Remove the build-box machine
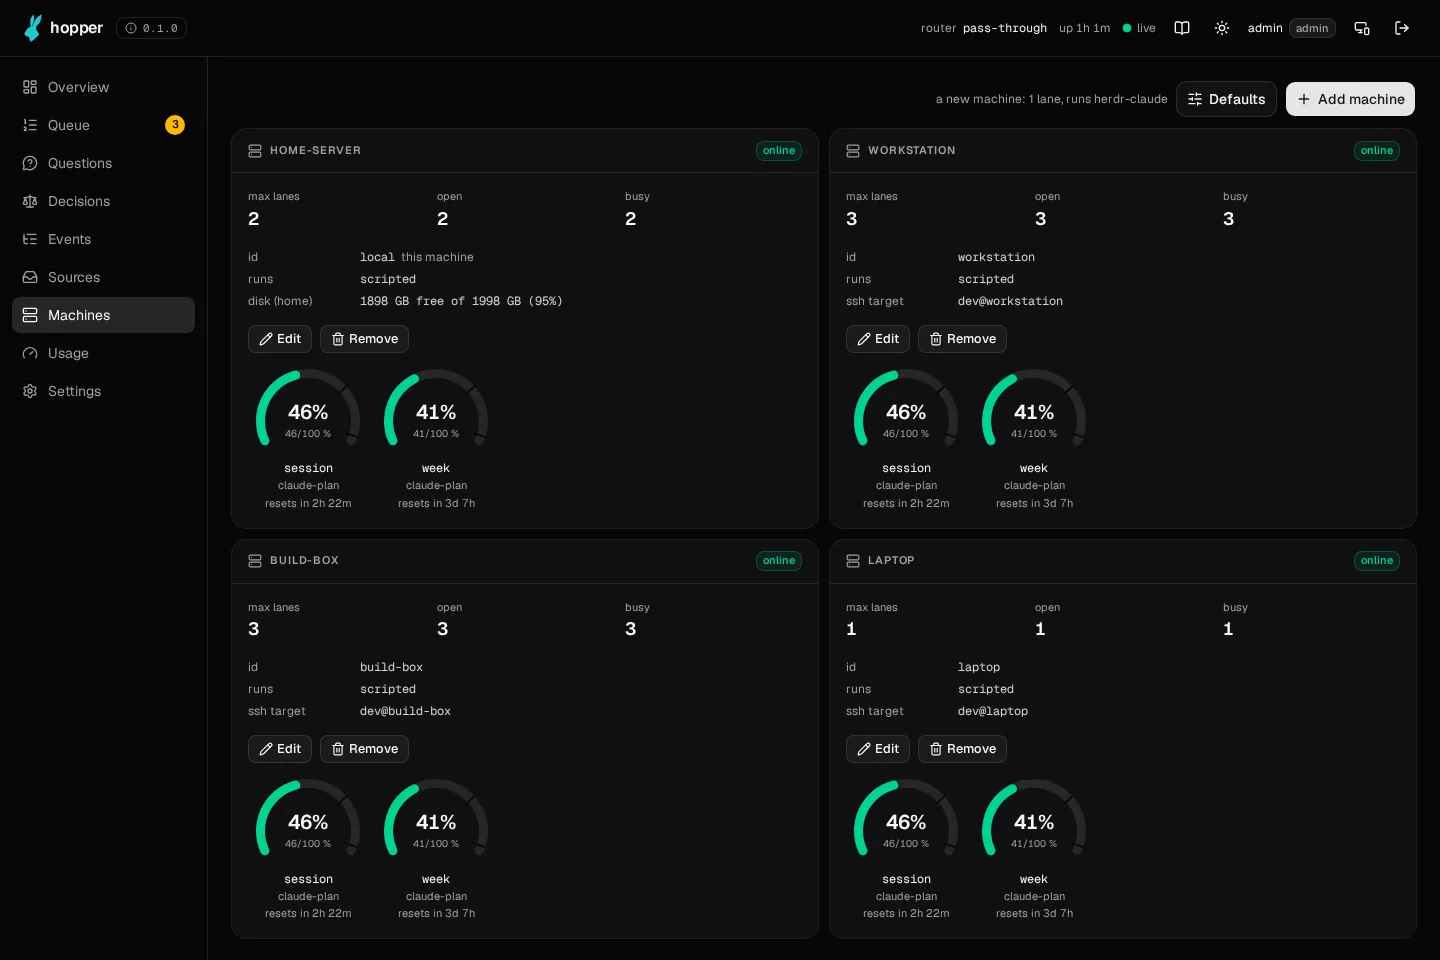This screenshot has width=1440, height=960. 364,749
